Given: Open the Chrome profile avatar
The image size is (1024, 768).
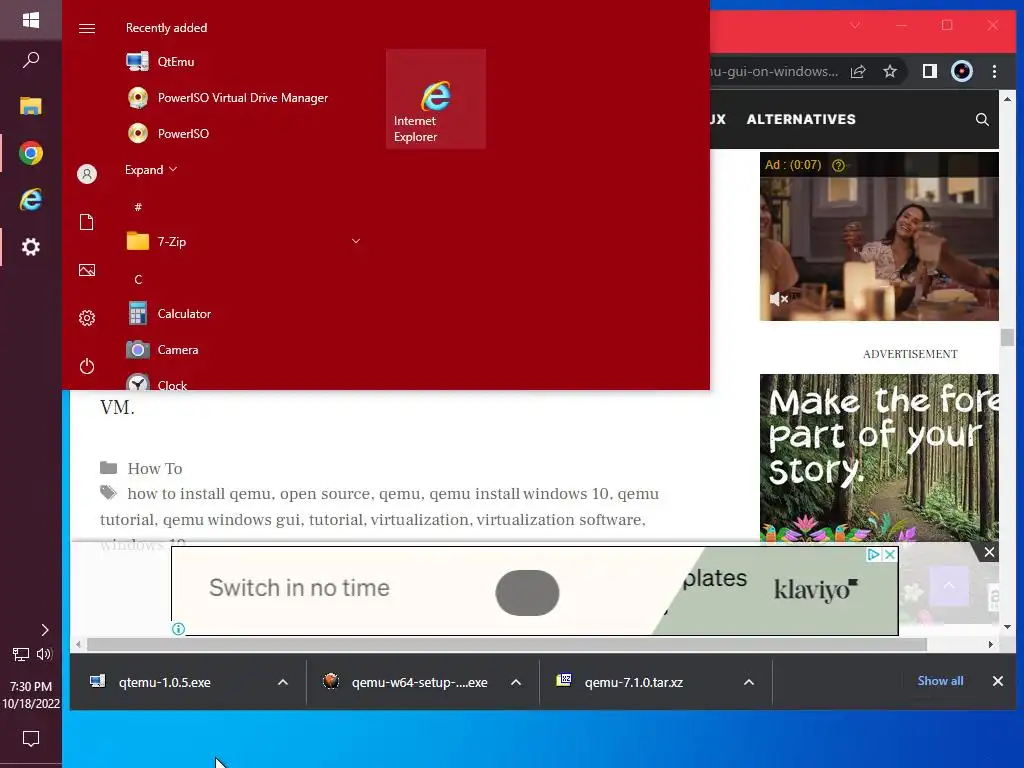Looking at the screenshot, I should pos(961,71).
